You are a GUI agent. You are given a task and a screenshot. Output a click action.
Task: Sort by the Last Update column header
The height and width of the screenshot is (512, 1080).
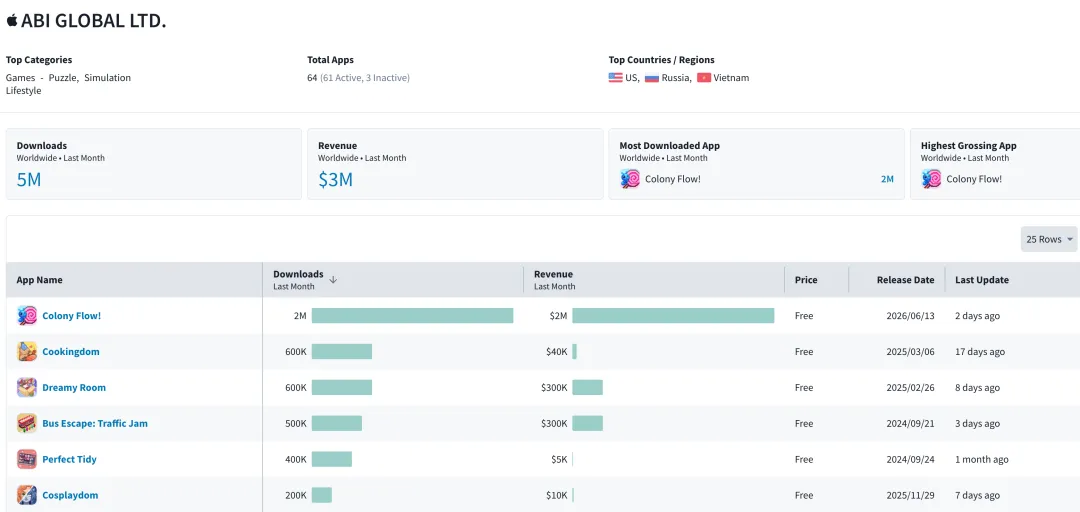(x=982, y=280)
